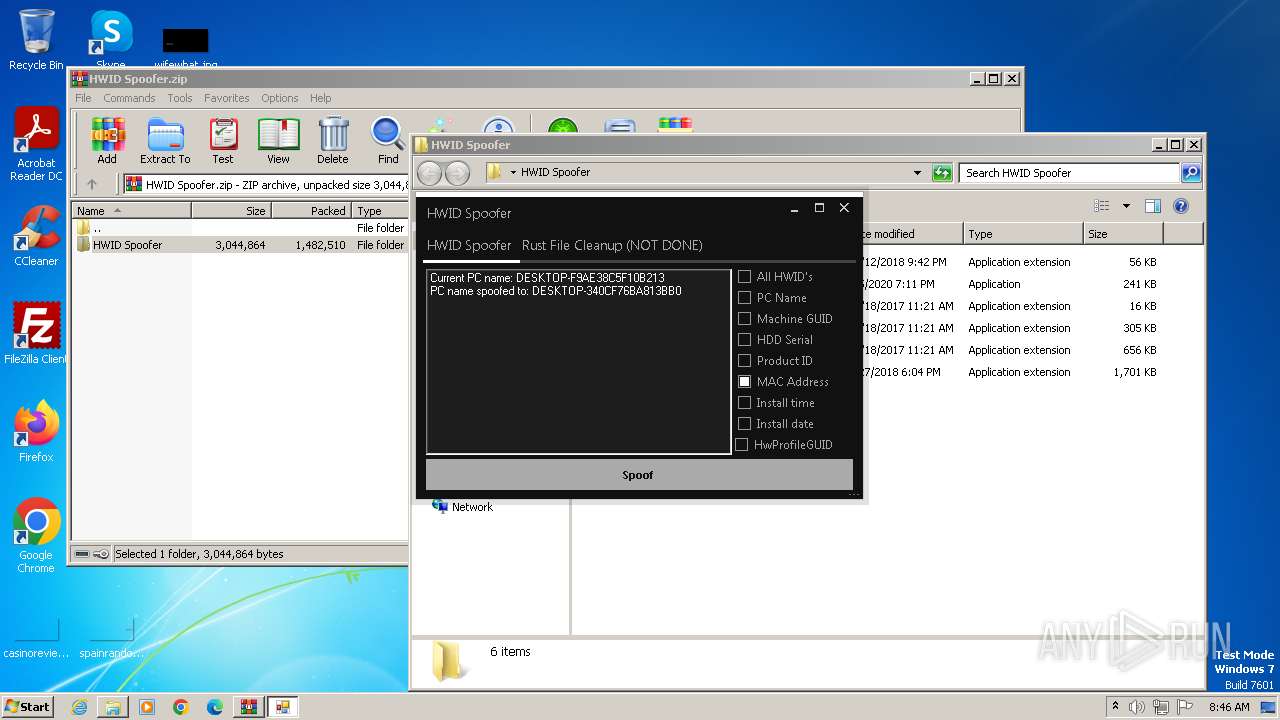Open the Explorer address bar history dropdown
The width and height of the screenshot is (1280, 720).
coord(917,173)
